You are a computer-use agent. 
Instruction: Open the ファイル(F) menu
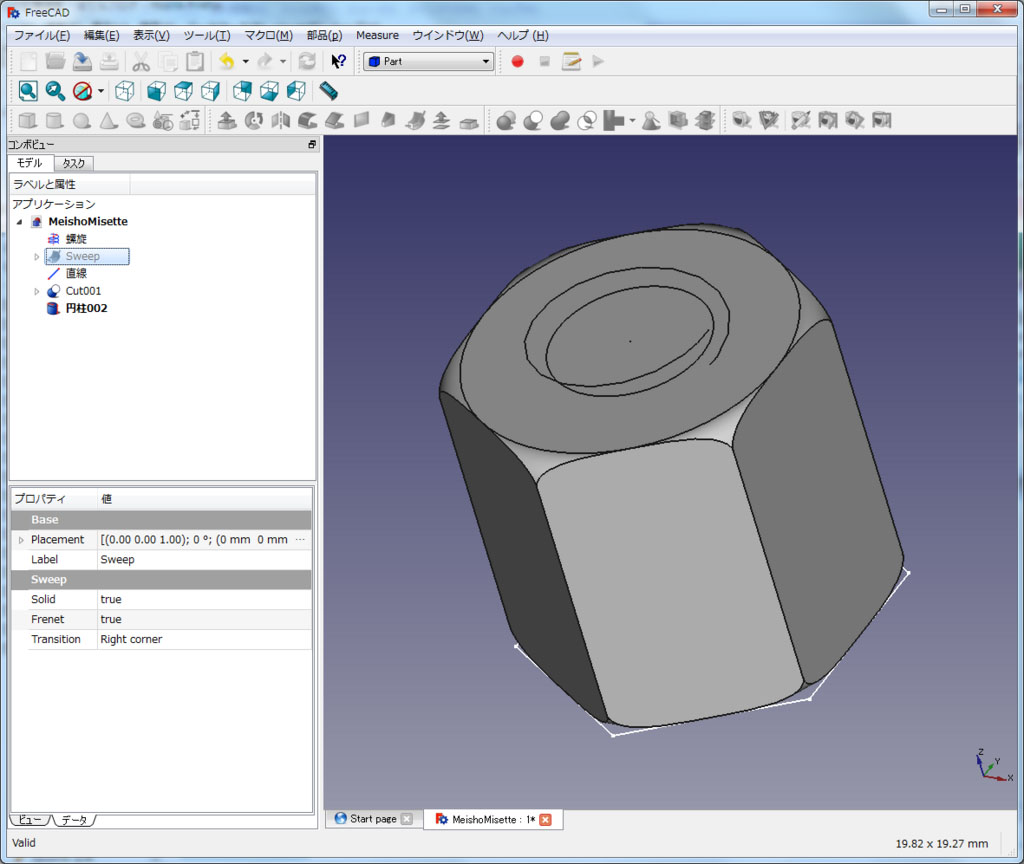point(42,35)
